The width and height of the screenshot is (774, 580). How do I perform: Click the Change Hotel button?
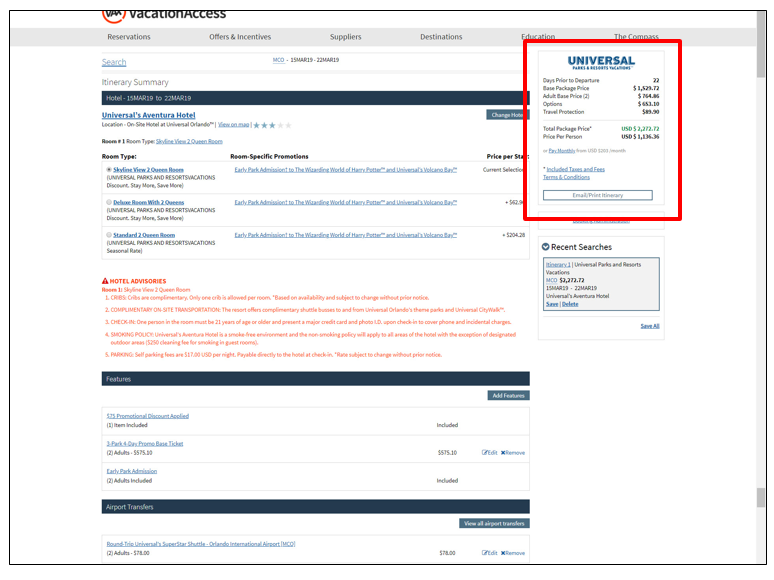[x=507, y=115]
